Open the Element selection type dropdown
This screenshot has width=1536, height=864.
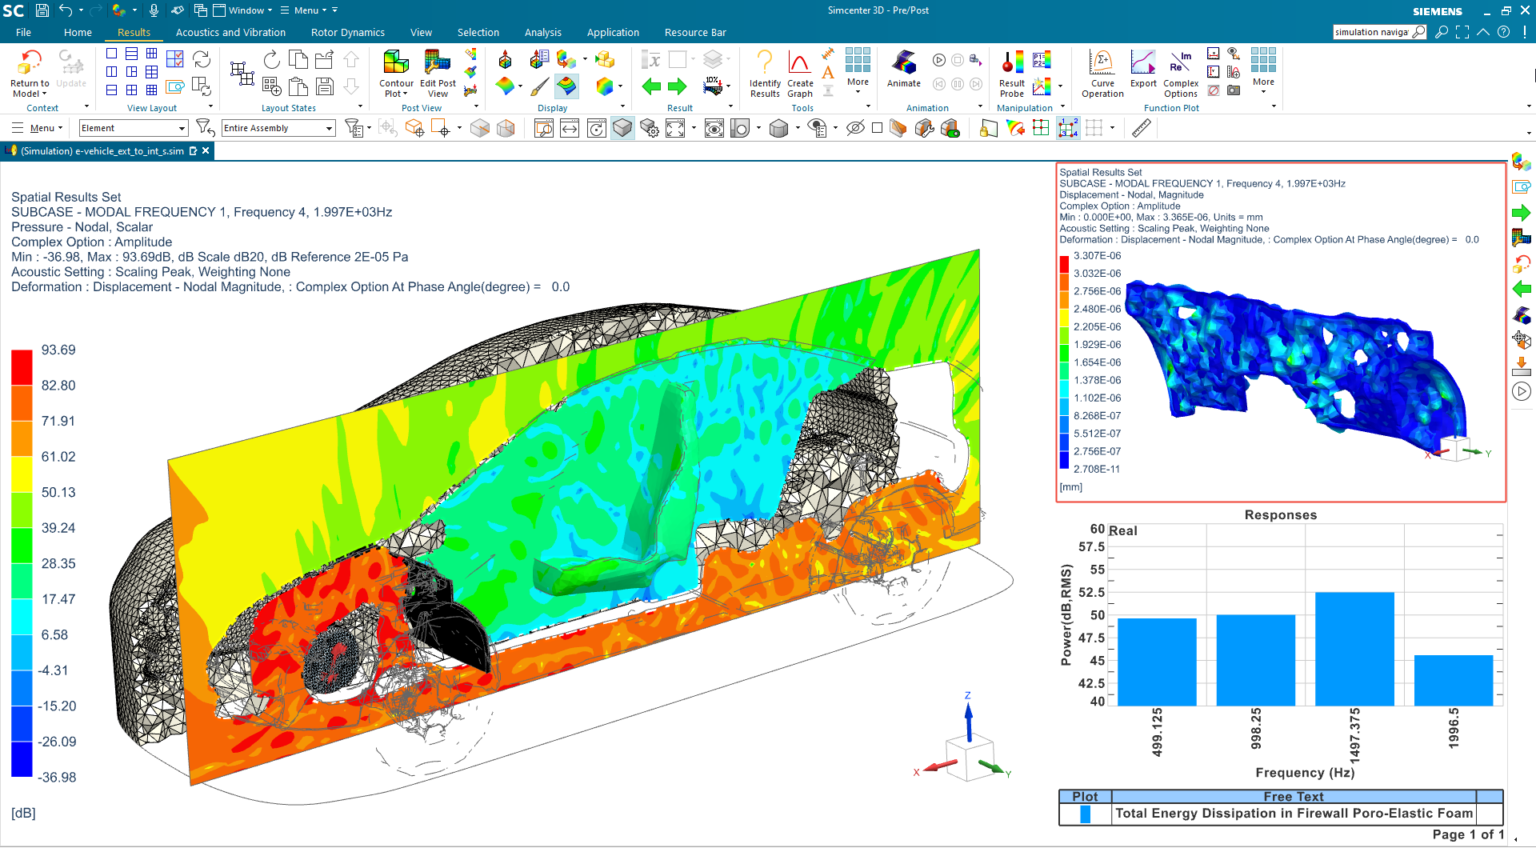point(133,128)
